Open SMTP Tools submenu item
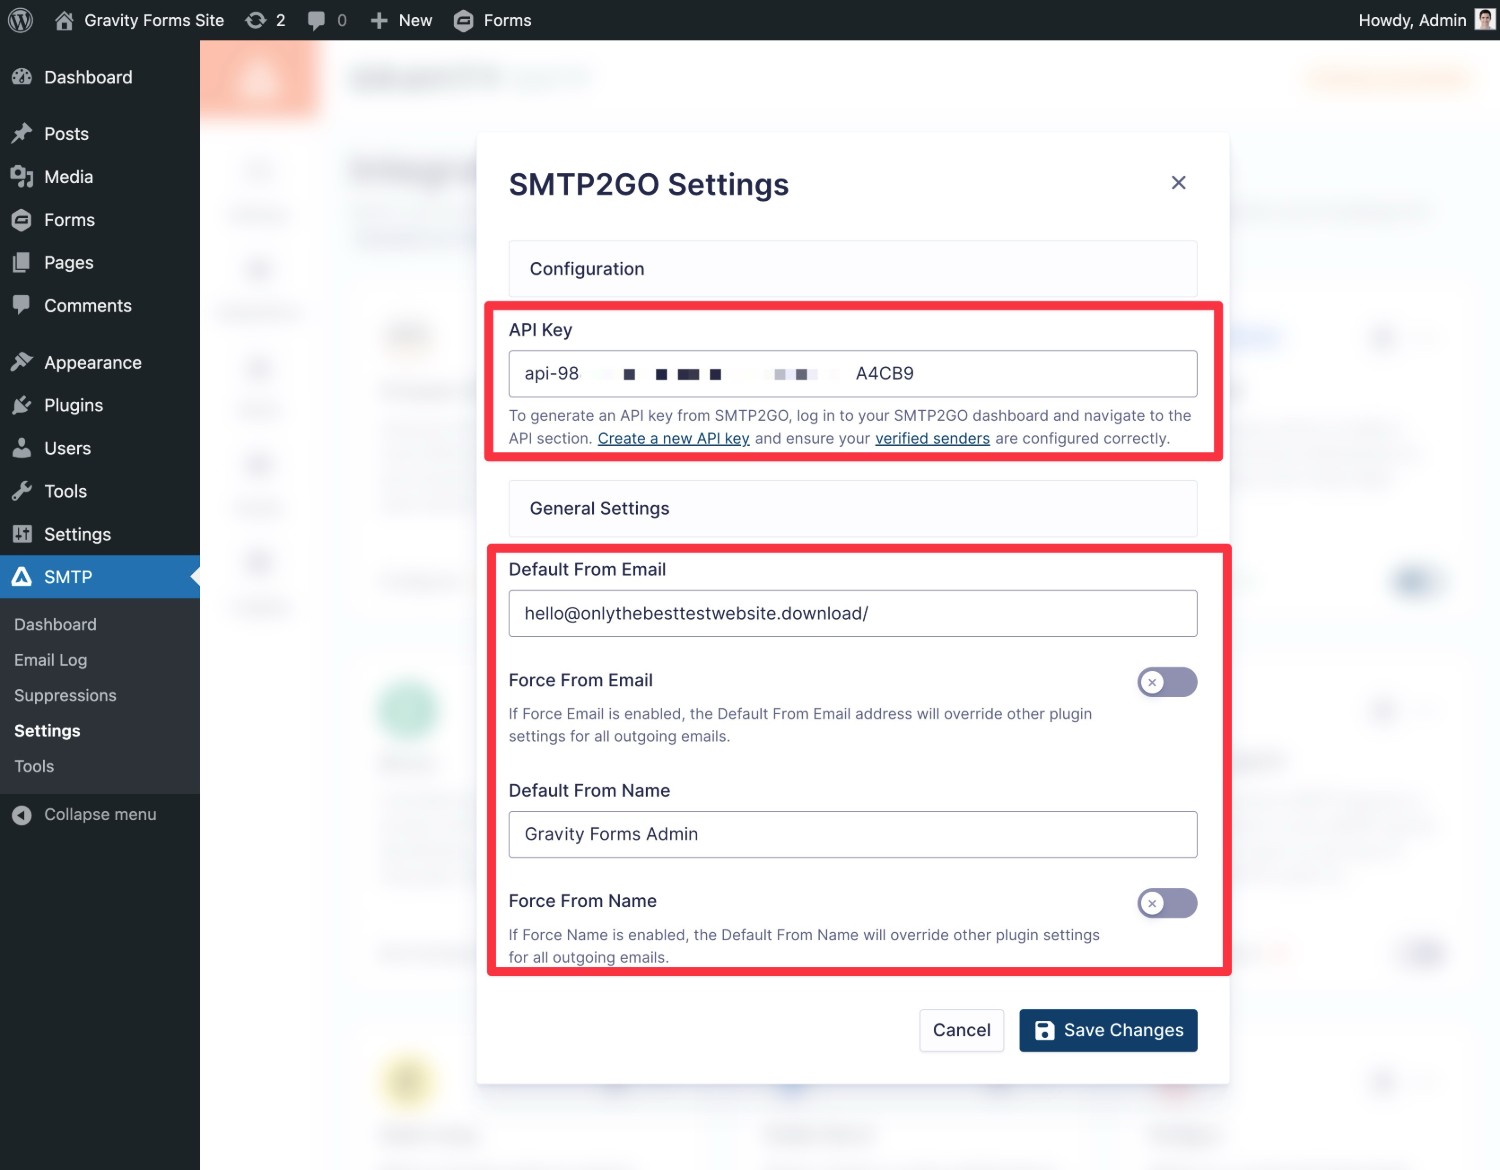This screenshot has width=1500, height=1170. [34, 766]
